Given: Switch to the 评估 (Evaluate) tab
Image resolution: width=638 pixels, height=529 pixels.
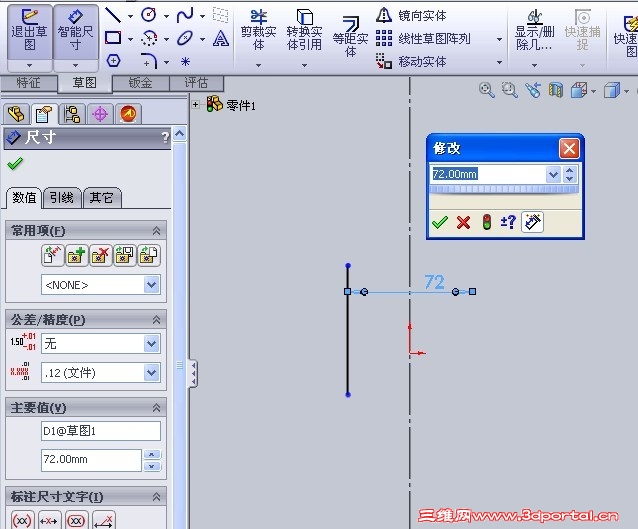Looking at the screenshot, I should tap(196, 83).
